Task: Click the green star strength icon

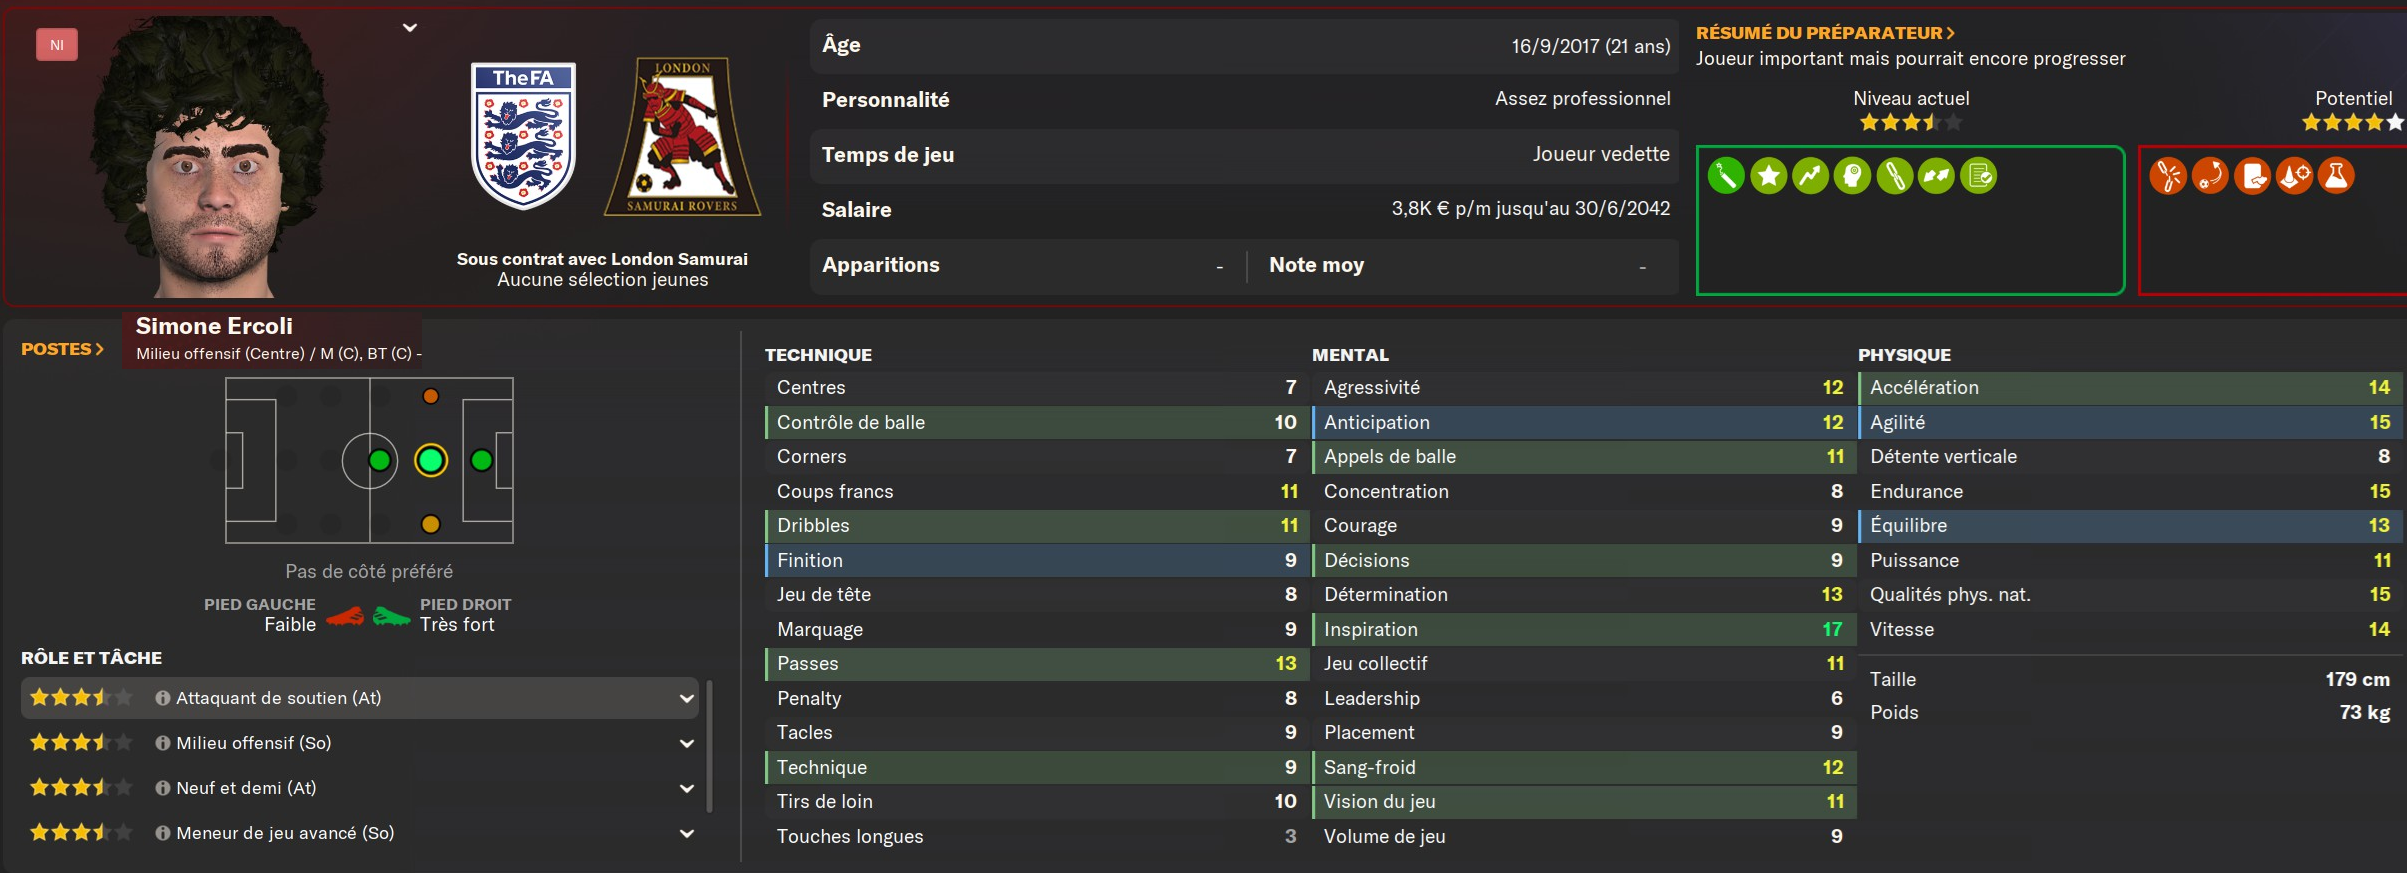Action: click(1768, 176)
